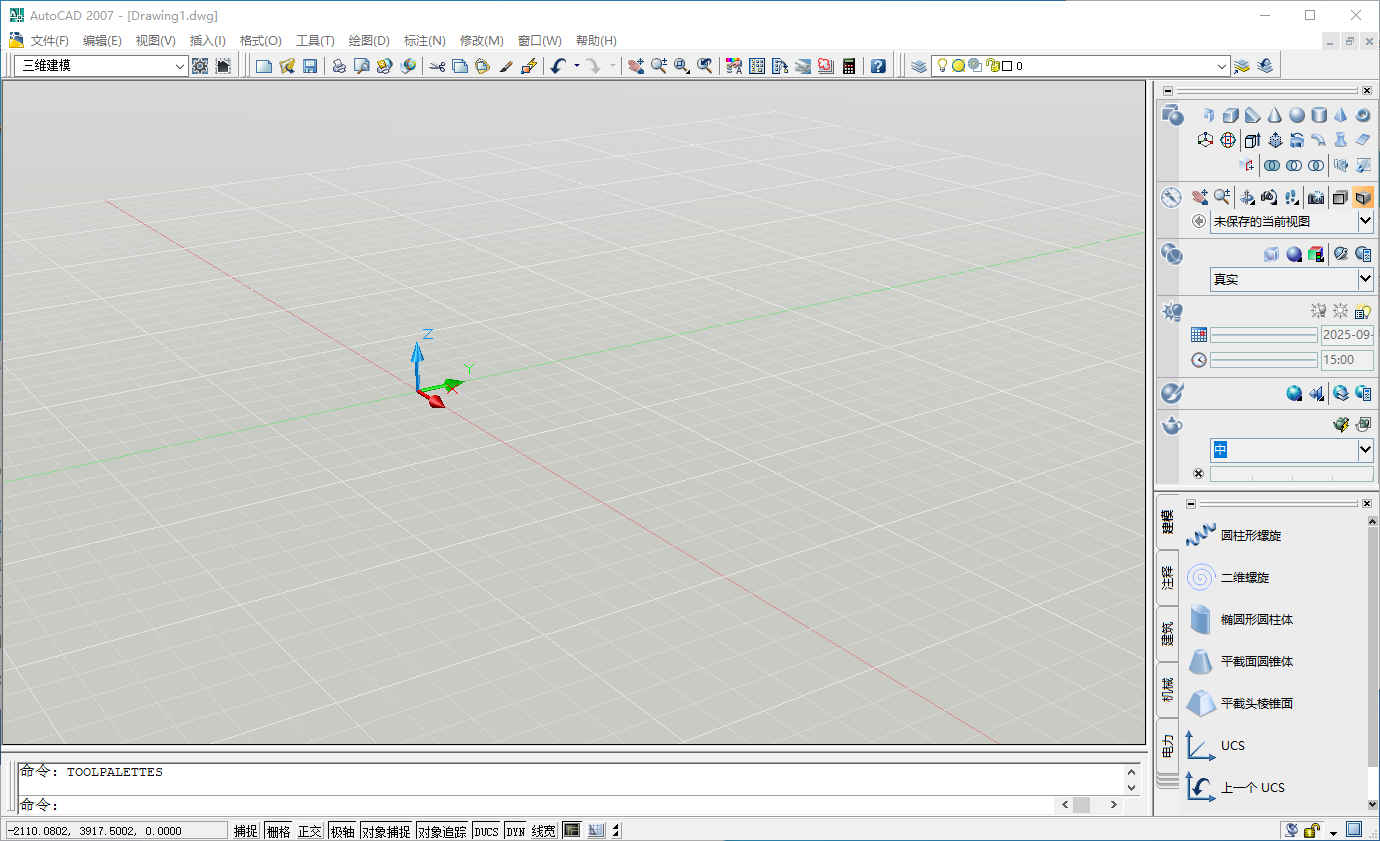This screenshot has height=841, width=1380.
Task: Open the status bar tray settings arrow
Action: tap(1333, 833)
